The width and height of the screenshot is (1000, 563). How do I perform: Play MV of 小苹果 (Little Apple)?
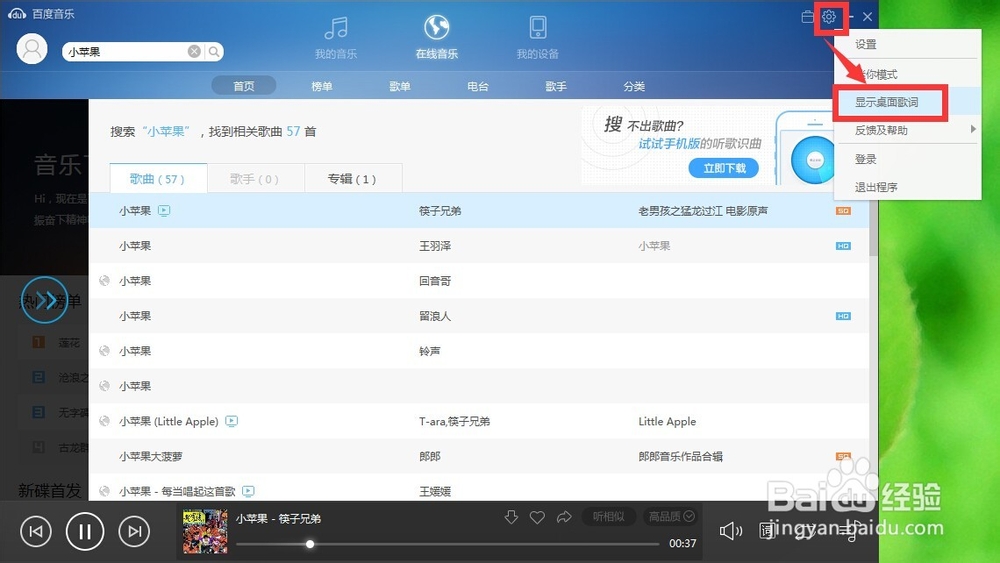pos(232,421)
